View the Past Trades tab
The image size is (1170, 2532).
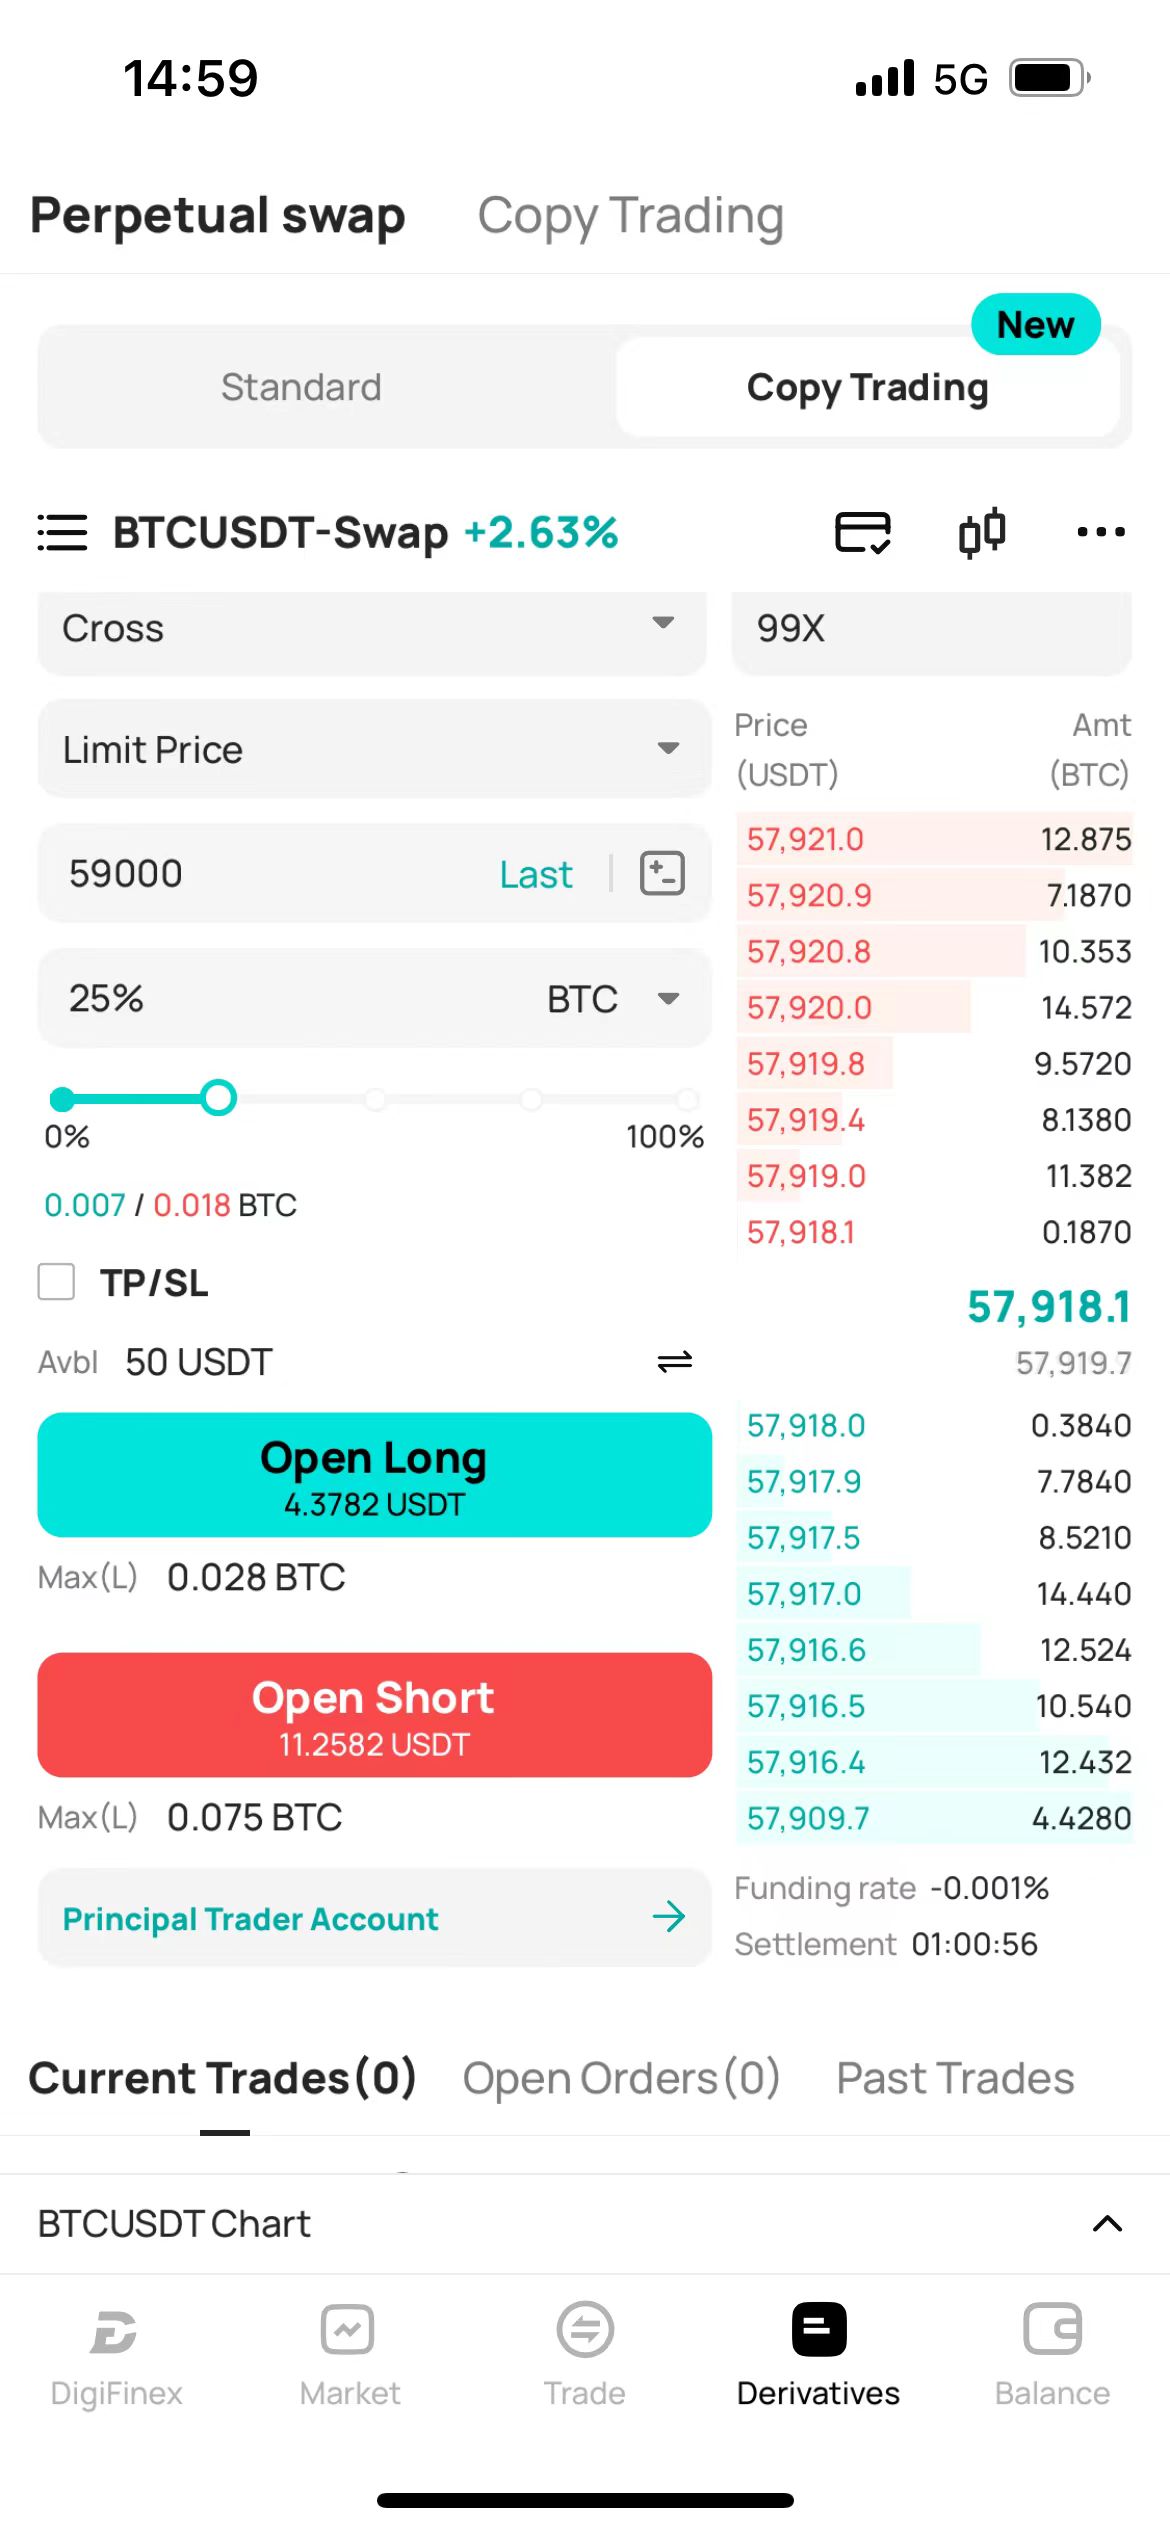(x=955, y=2078)
